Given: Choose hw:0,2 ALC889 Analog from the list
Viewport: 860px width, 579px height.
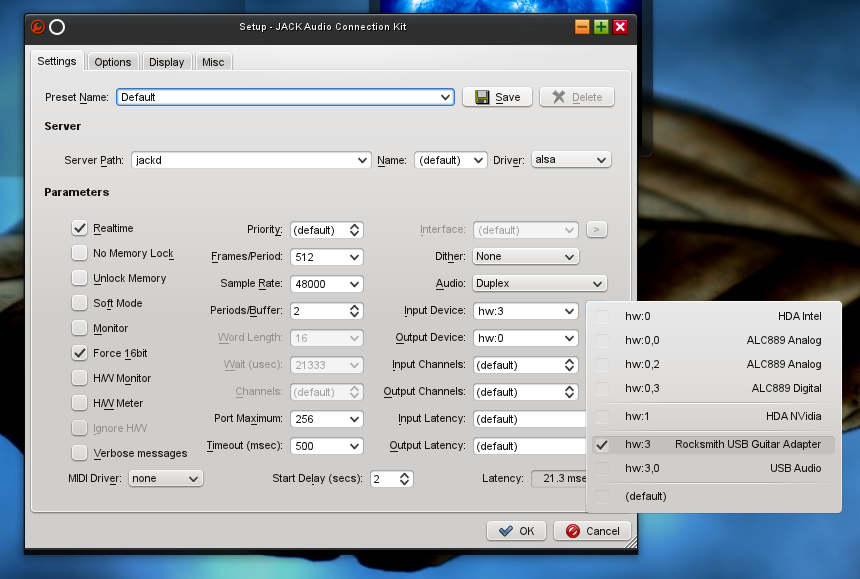Looking at the screenshot, I should click(x=713, y=365).
